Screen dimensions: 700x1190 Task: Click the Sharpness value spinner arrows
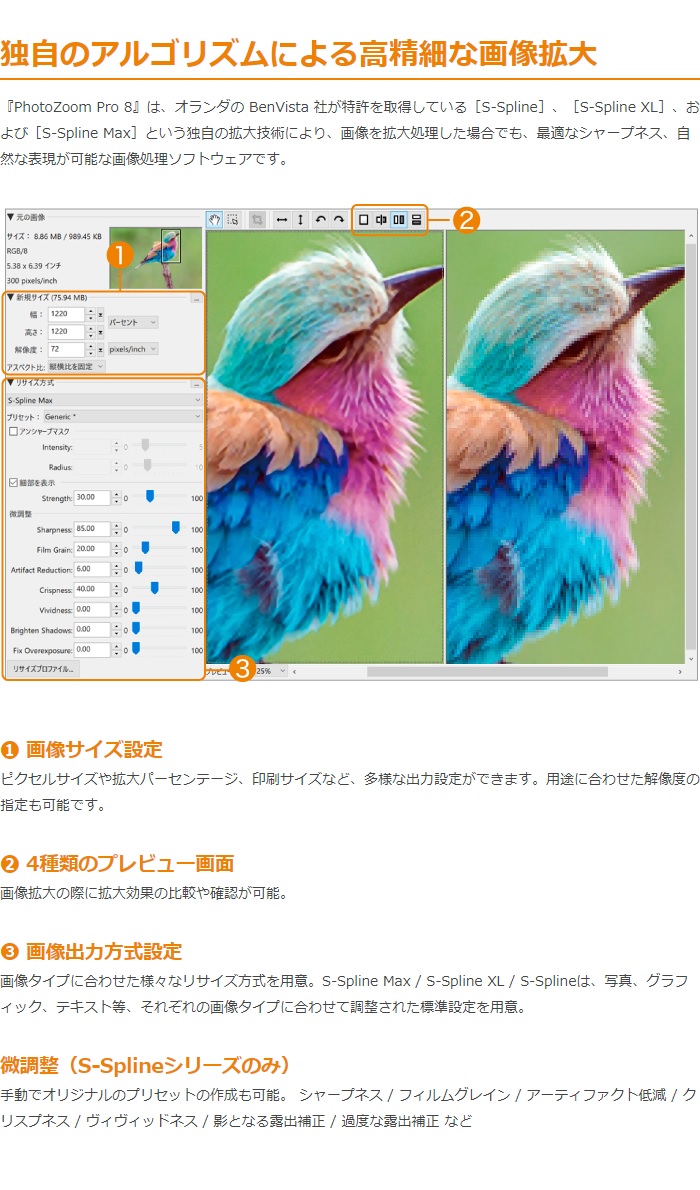pyautogui.click(x=116, y=529)
